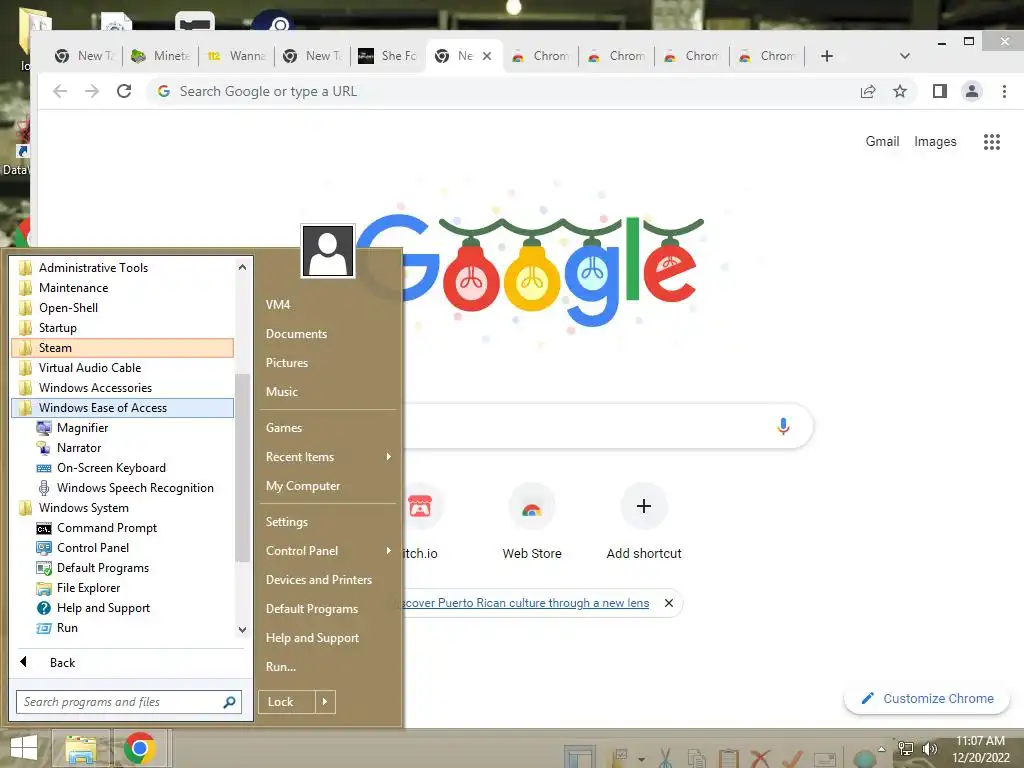The image size is (1024, 768).
Task: Open Control Panel submenu in right pane
Action: [x=328, y=551]
